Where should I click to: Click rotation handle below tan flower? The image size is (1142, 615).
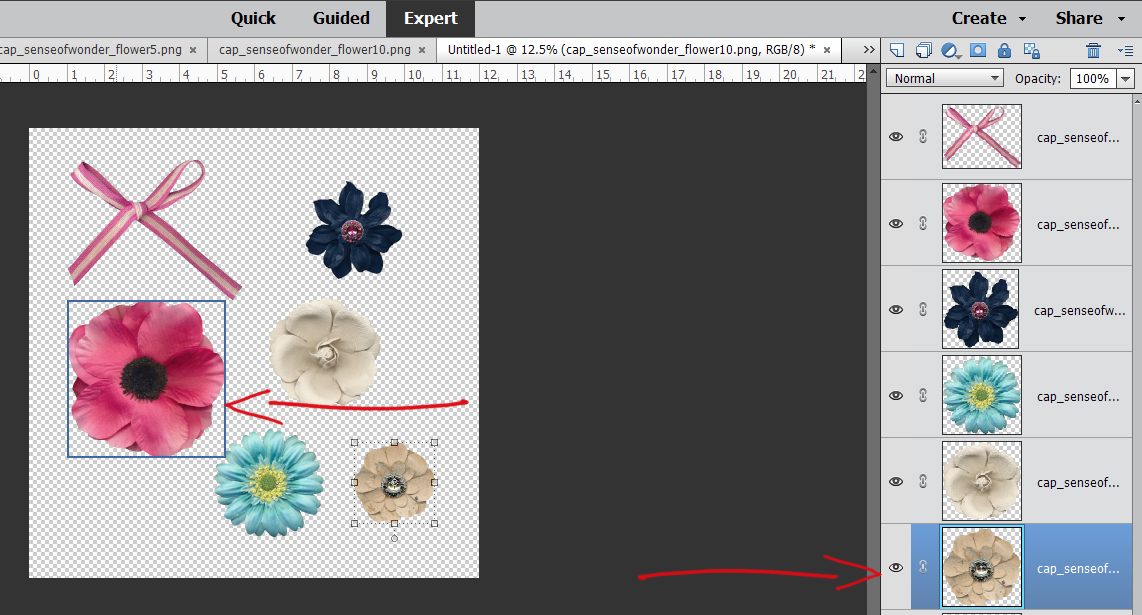pyautogui.click(x=394, y=538)
